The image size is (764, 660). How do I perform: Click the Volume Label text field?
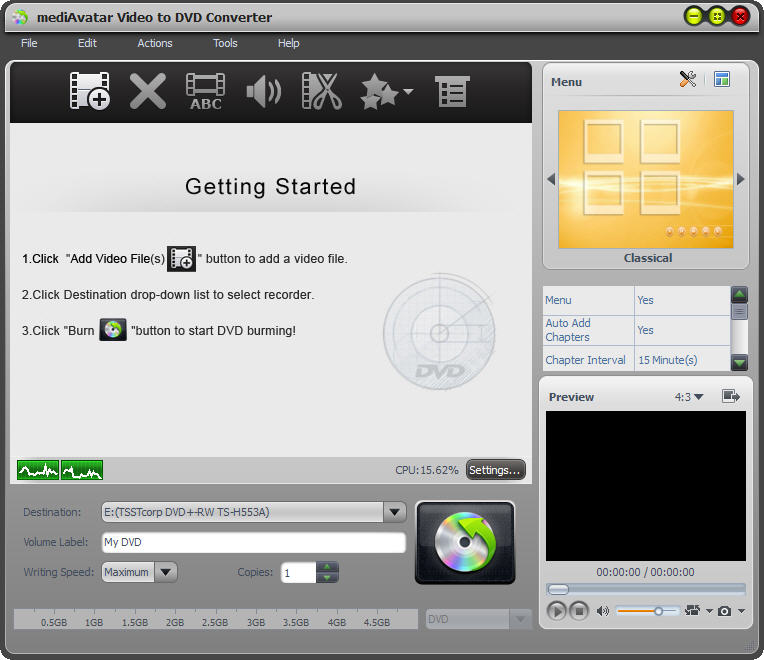[x=254, y=542]
